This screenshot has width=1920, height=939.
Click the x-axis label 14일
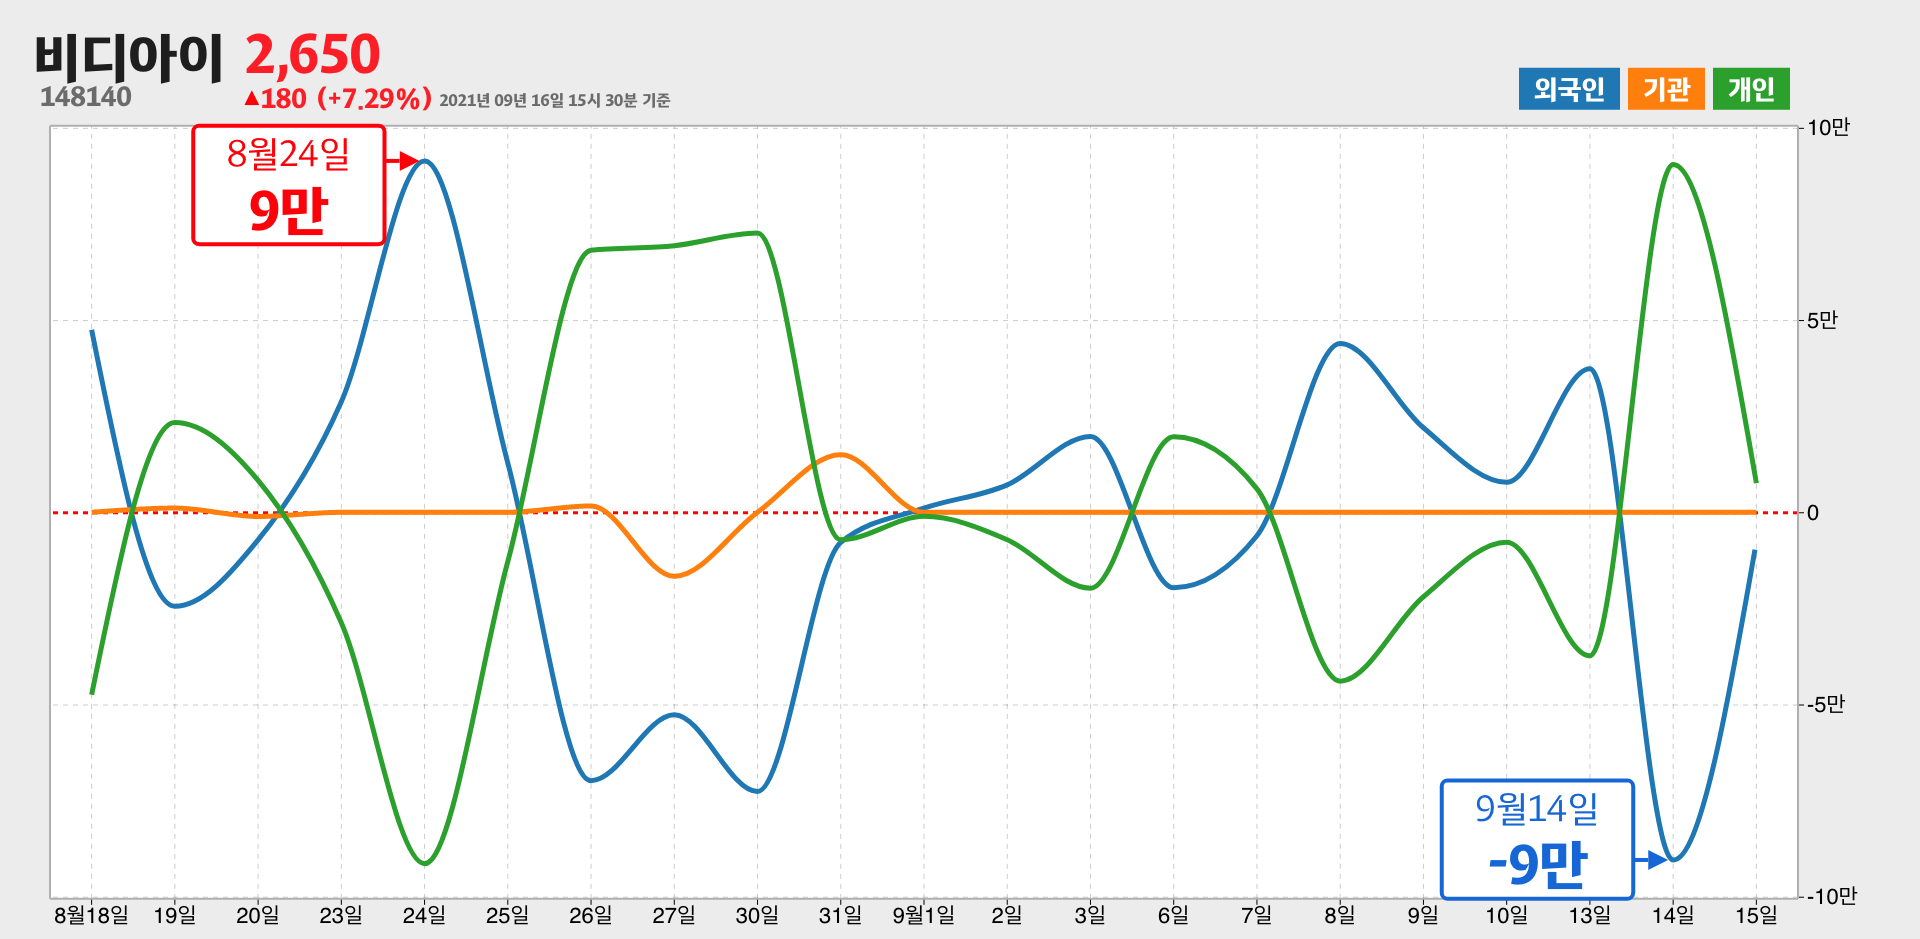tap(1673, 915)
